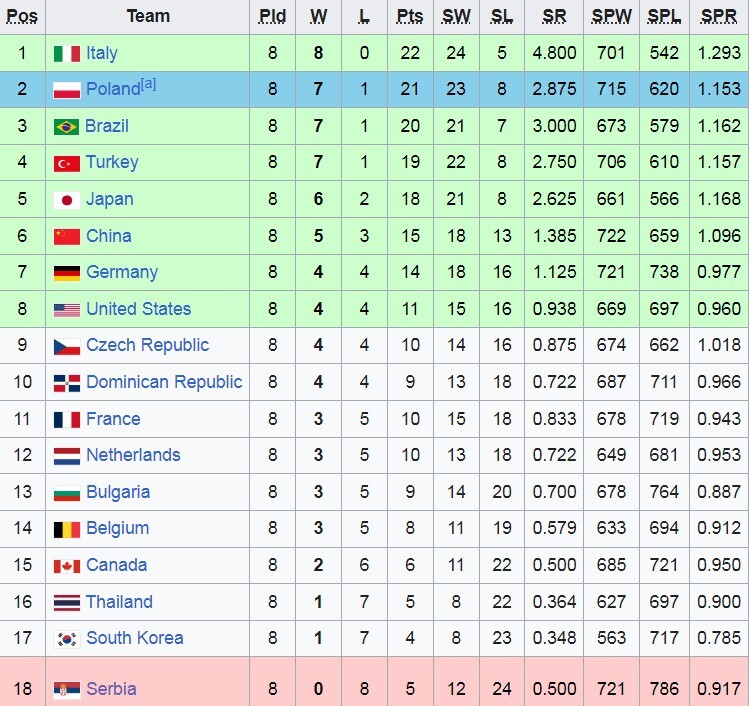Open the Thailand team link

pos(119,602)
